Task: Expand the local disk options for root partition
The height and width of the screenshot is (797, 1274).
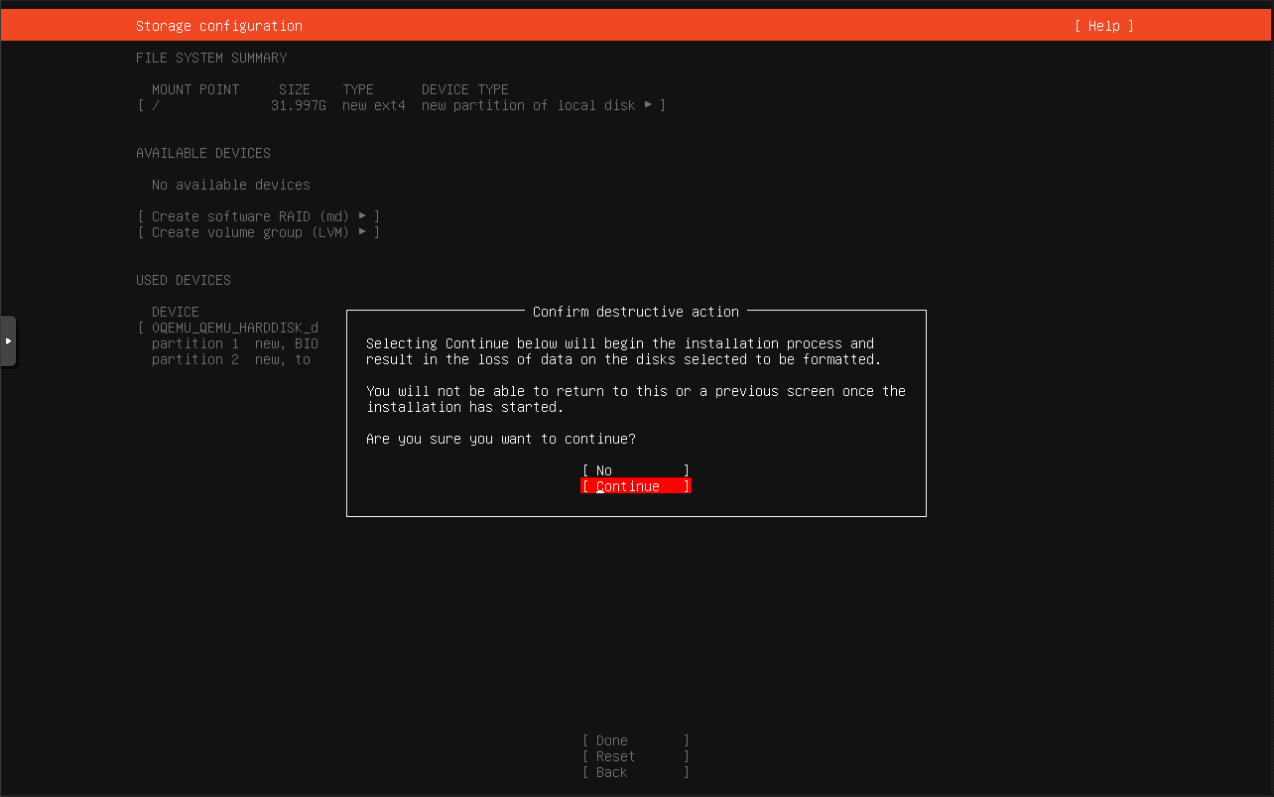Action: pos(649,105)
